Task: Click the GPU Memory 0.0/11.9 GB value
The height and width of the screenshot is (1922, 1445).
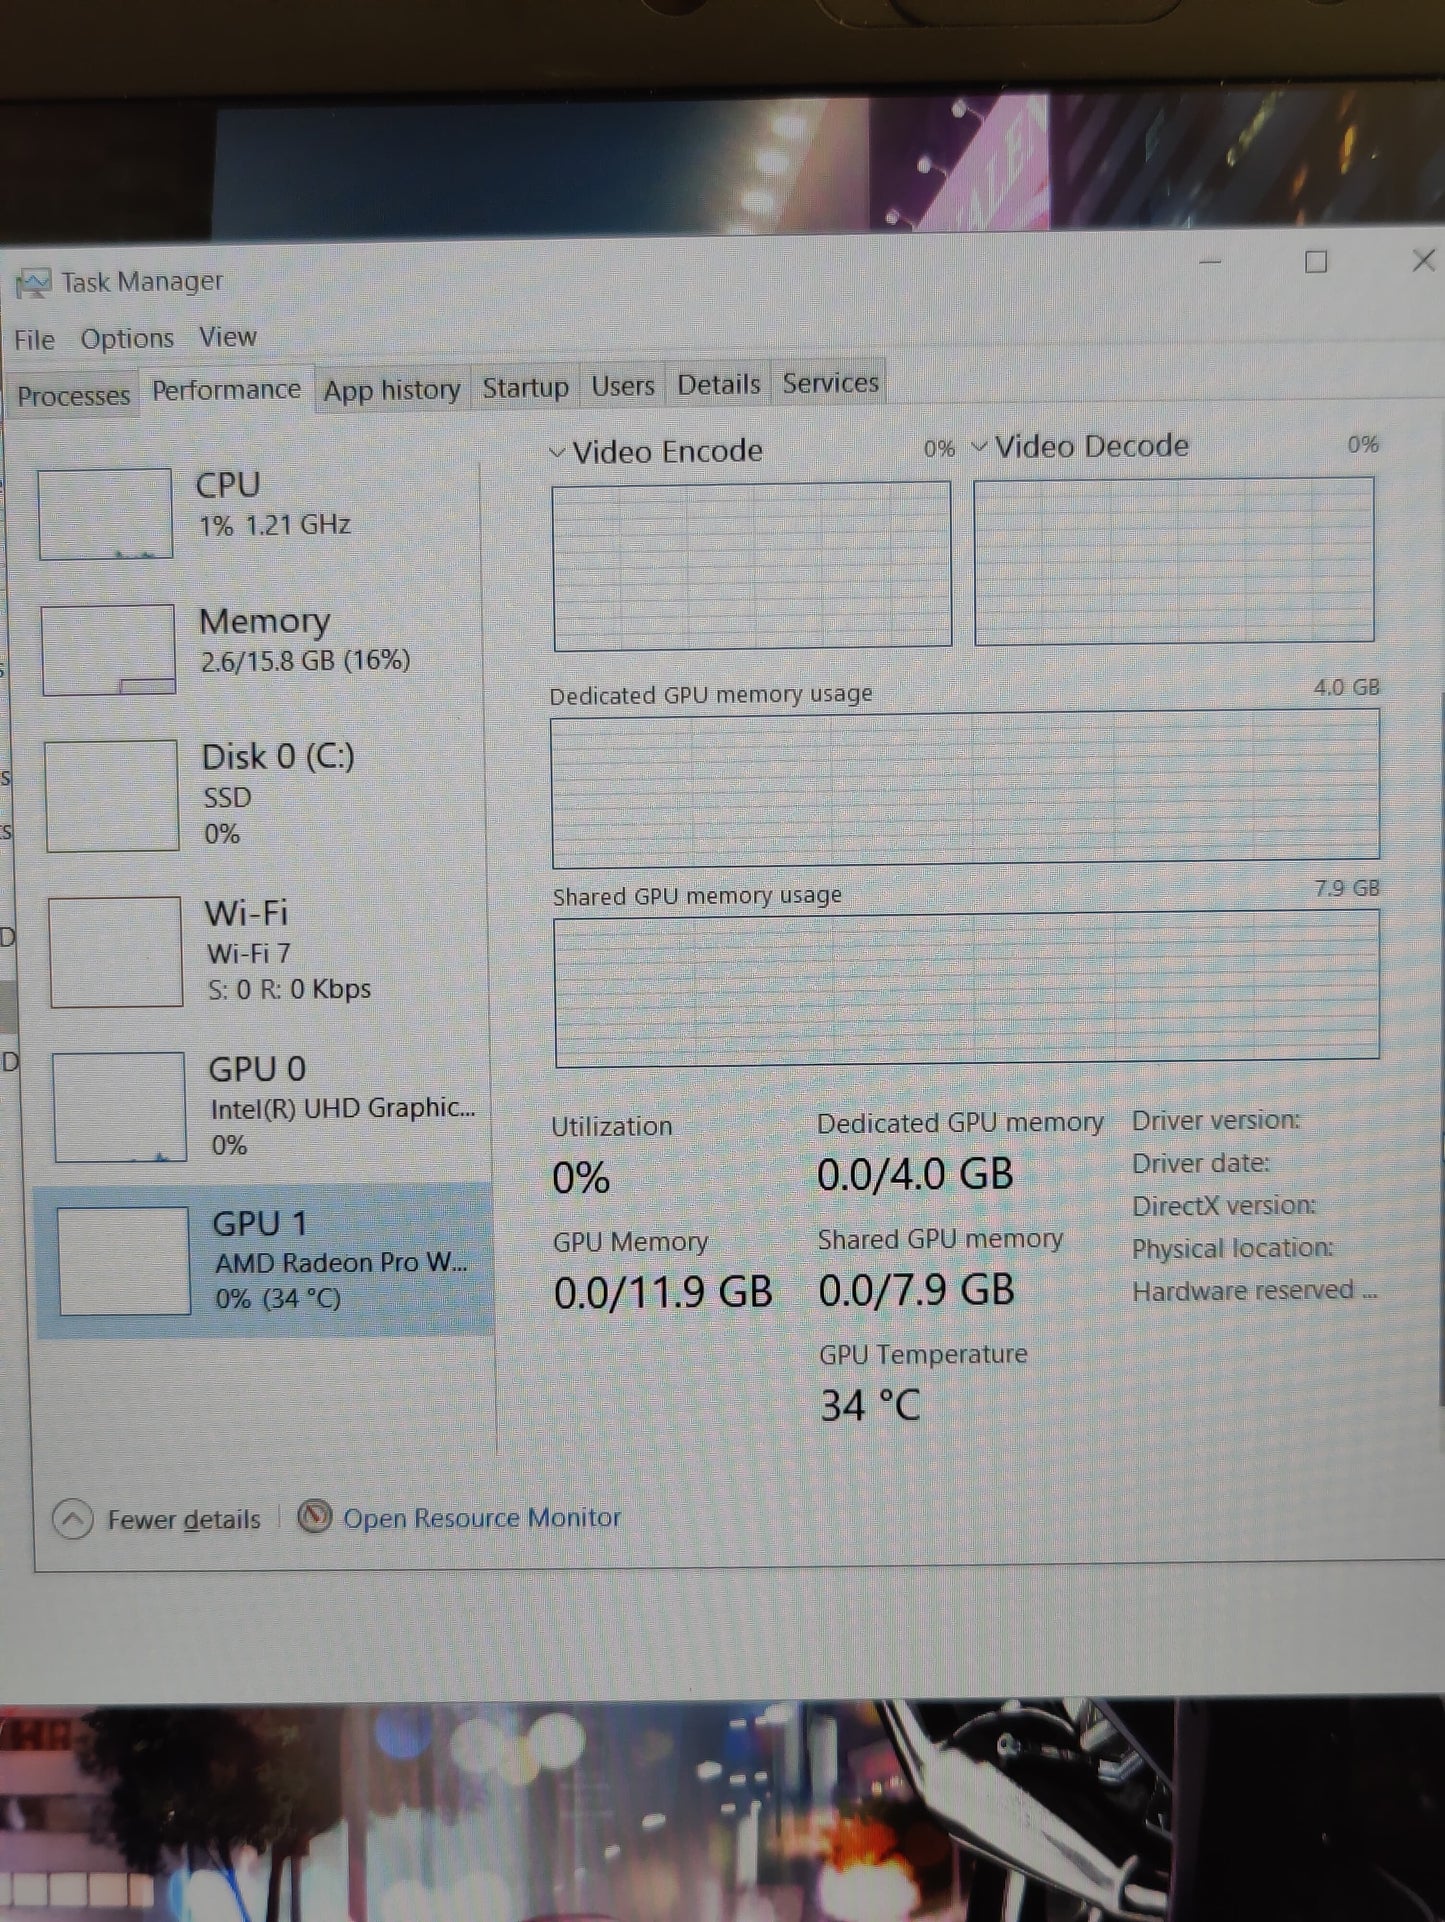Action: pyautogui.click(x=663, y=1293)
